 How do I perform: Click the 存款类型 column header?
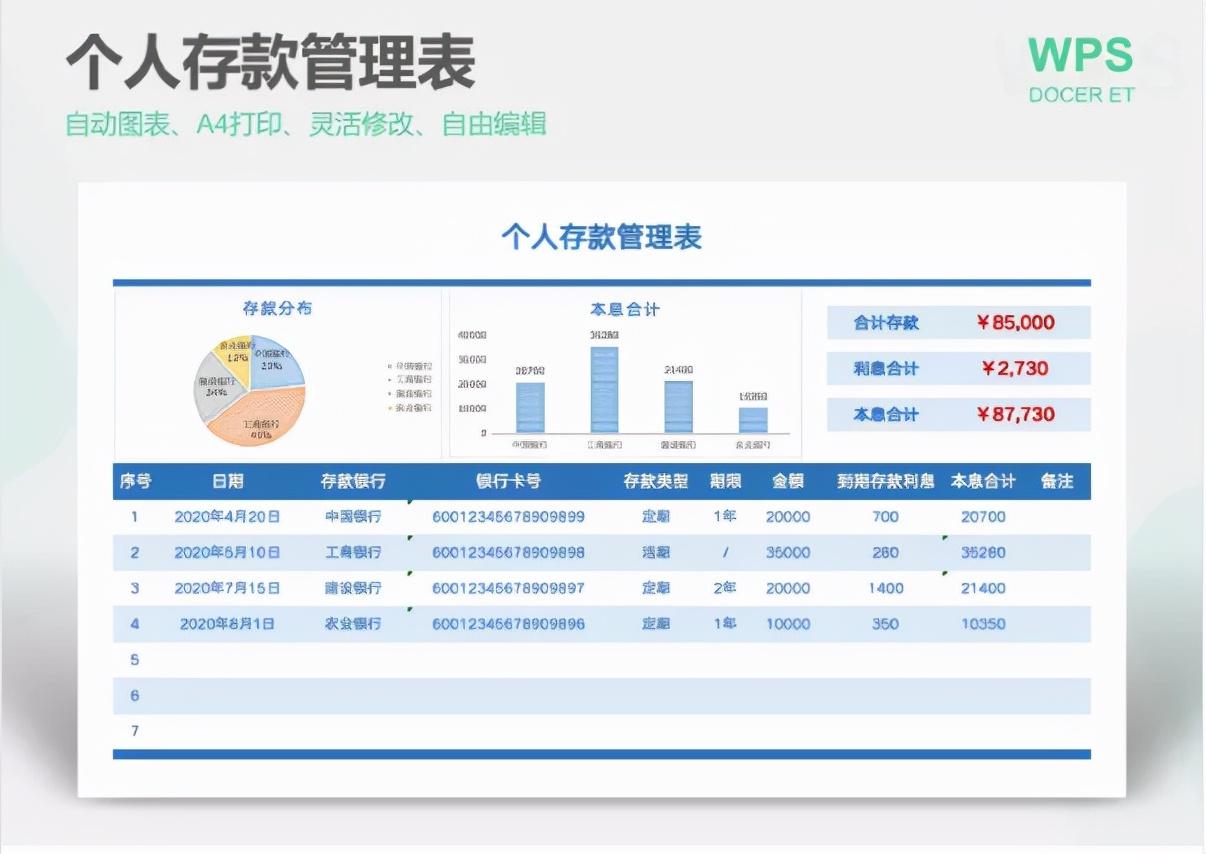(x=656, y=481)
